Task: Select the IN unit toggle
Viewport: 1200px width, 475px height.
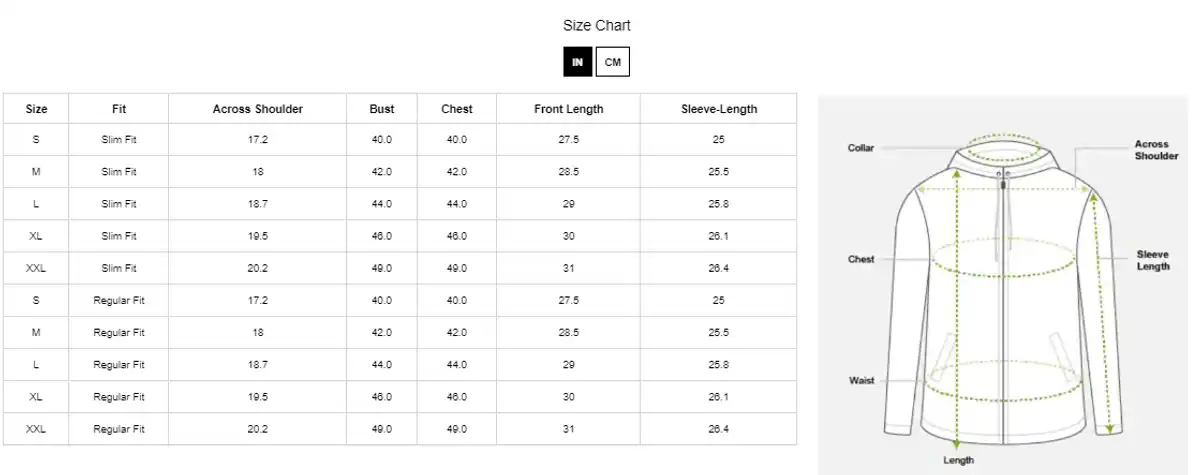Action: click(x=577, y=62)
